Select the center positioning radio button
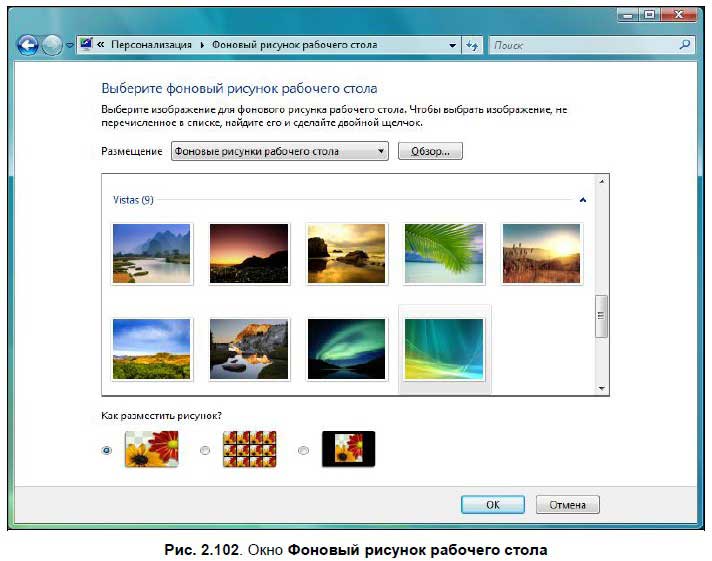The width and height of the screenshot is (712, 561). pos(303,450)
